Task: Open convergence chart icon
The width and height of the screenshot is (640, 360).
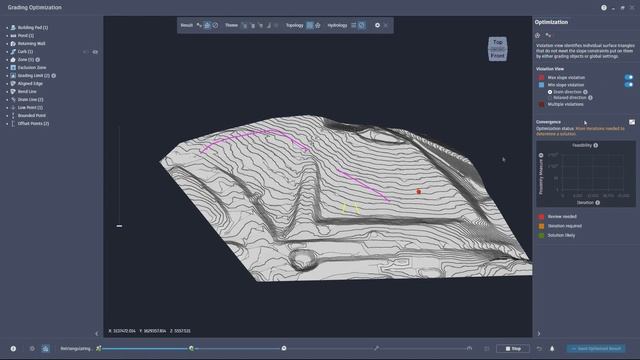Action: (x=632, y=122)
